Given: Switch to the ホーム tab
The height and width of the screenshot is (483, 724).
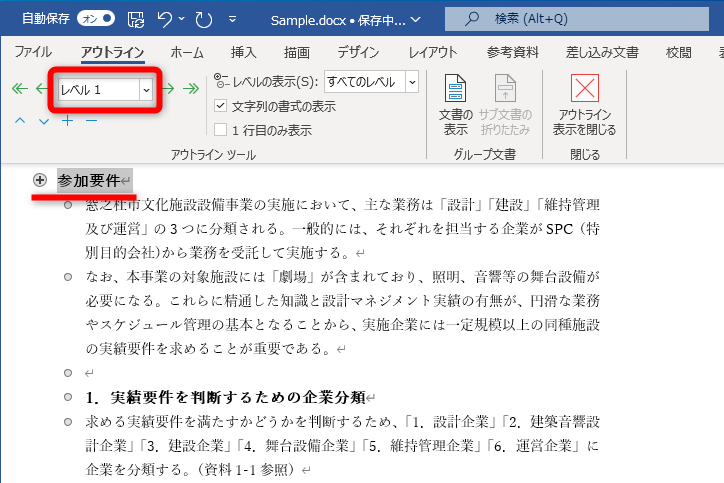Looking at the screenshot, I should (187, 53).
